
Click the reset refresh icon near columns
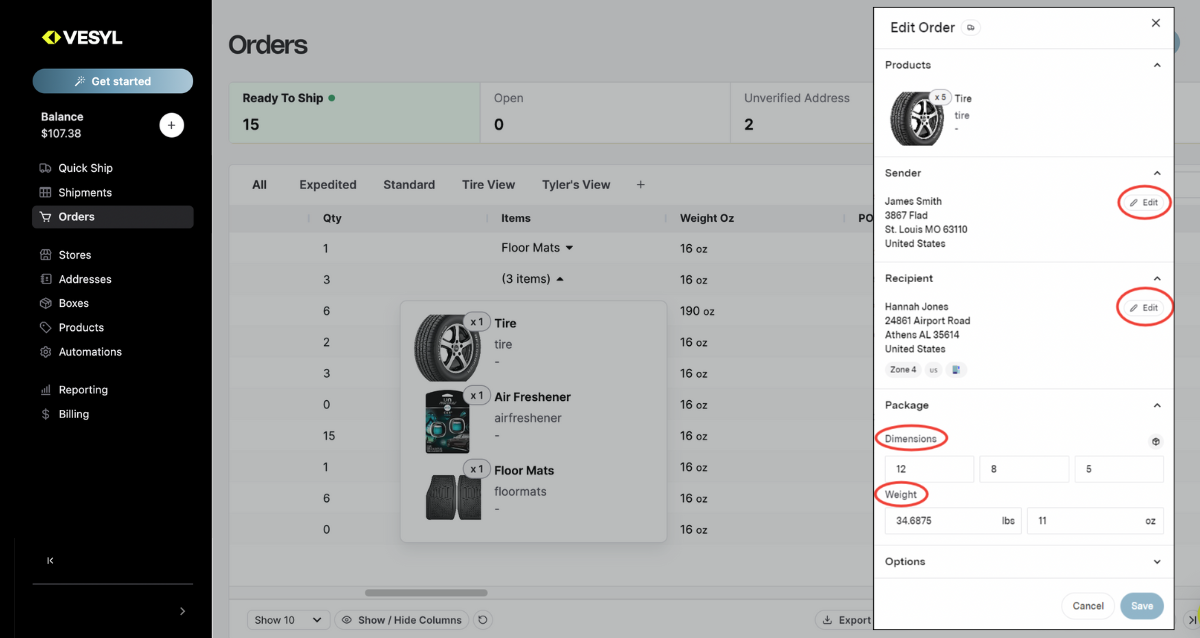[x=483, y=620]
